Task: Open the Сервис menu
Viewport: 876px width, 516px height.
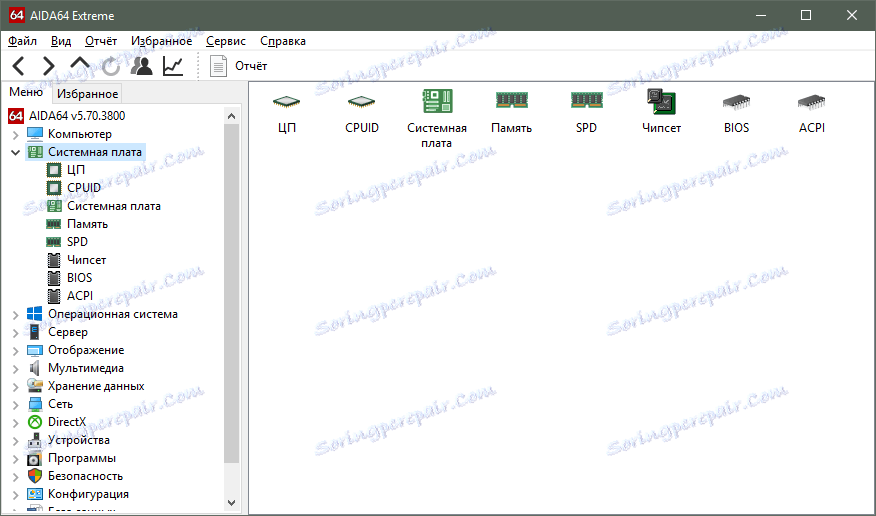Action: pyautogui.click(x=226, y=41)
